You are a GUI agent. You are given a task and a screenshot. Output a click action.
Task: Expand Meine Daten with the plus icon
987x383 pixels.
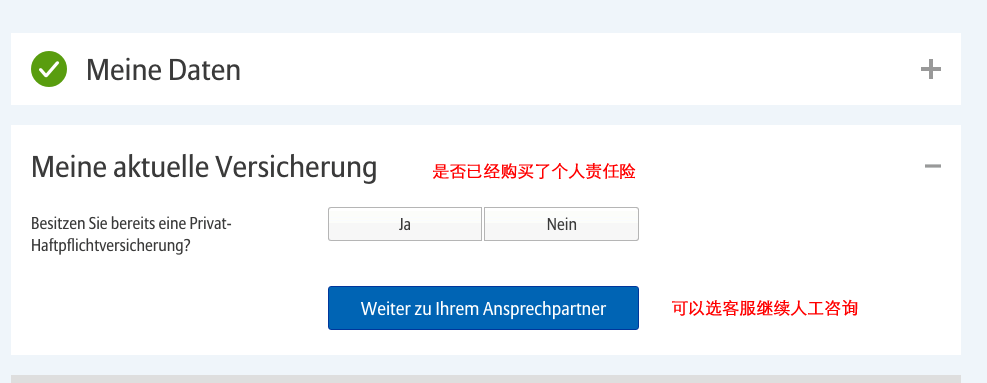pyautogui.click(x=930, y=69)
